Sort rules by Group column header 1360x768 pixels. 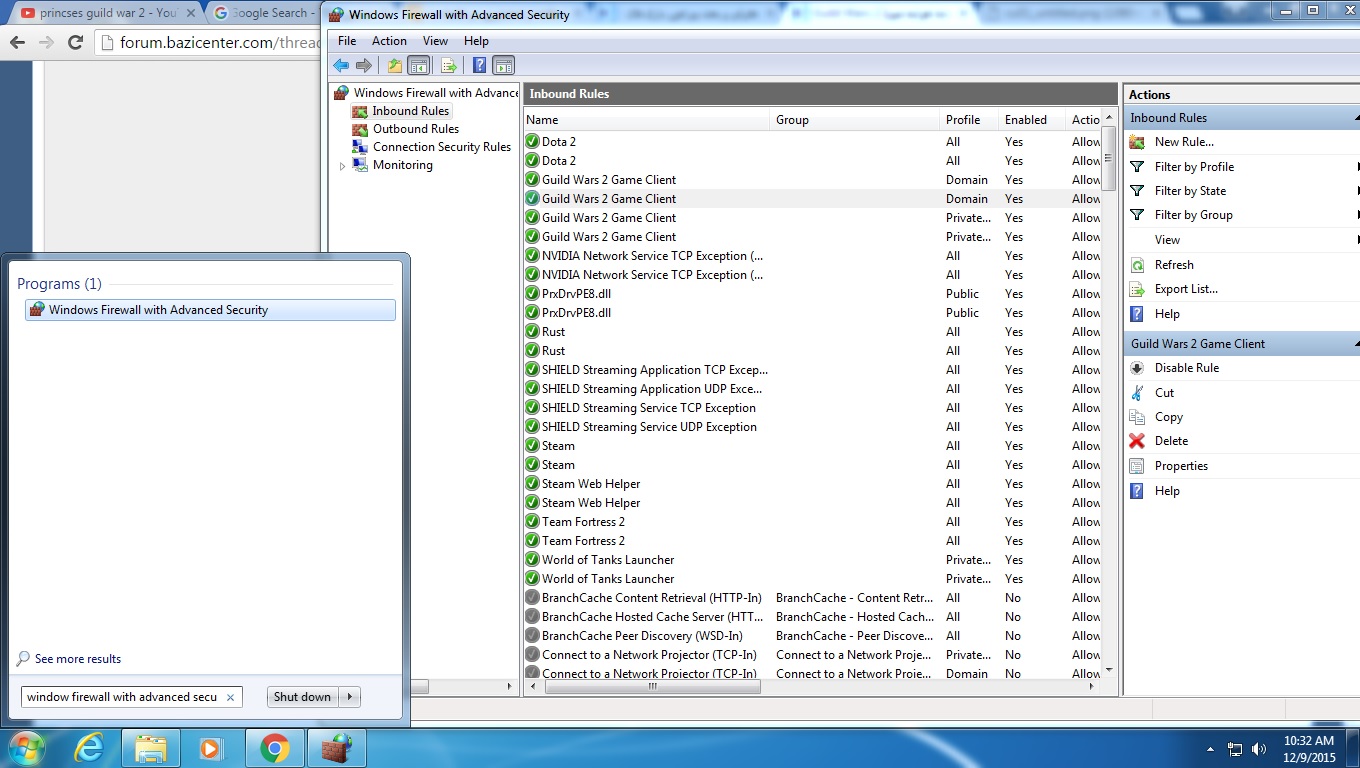point(857,119)
